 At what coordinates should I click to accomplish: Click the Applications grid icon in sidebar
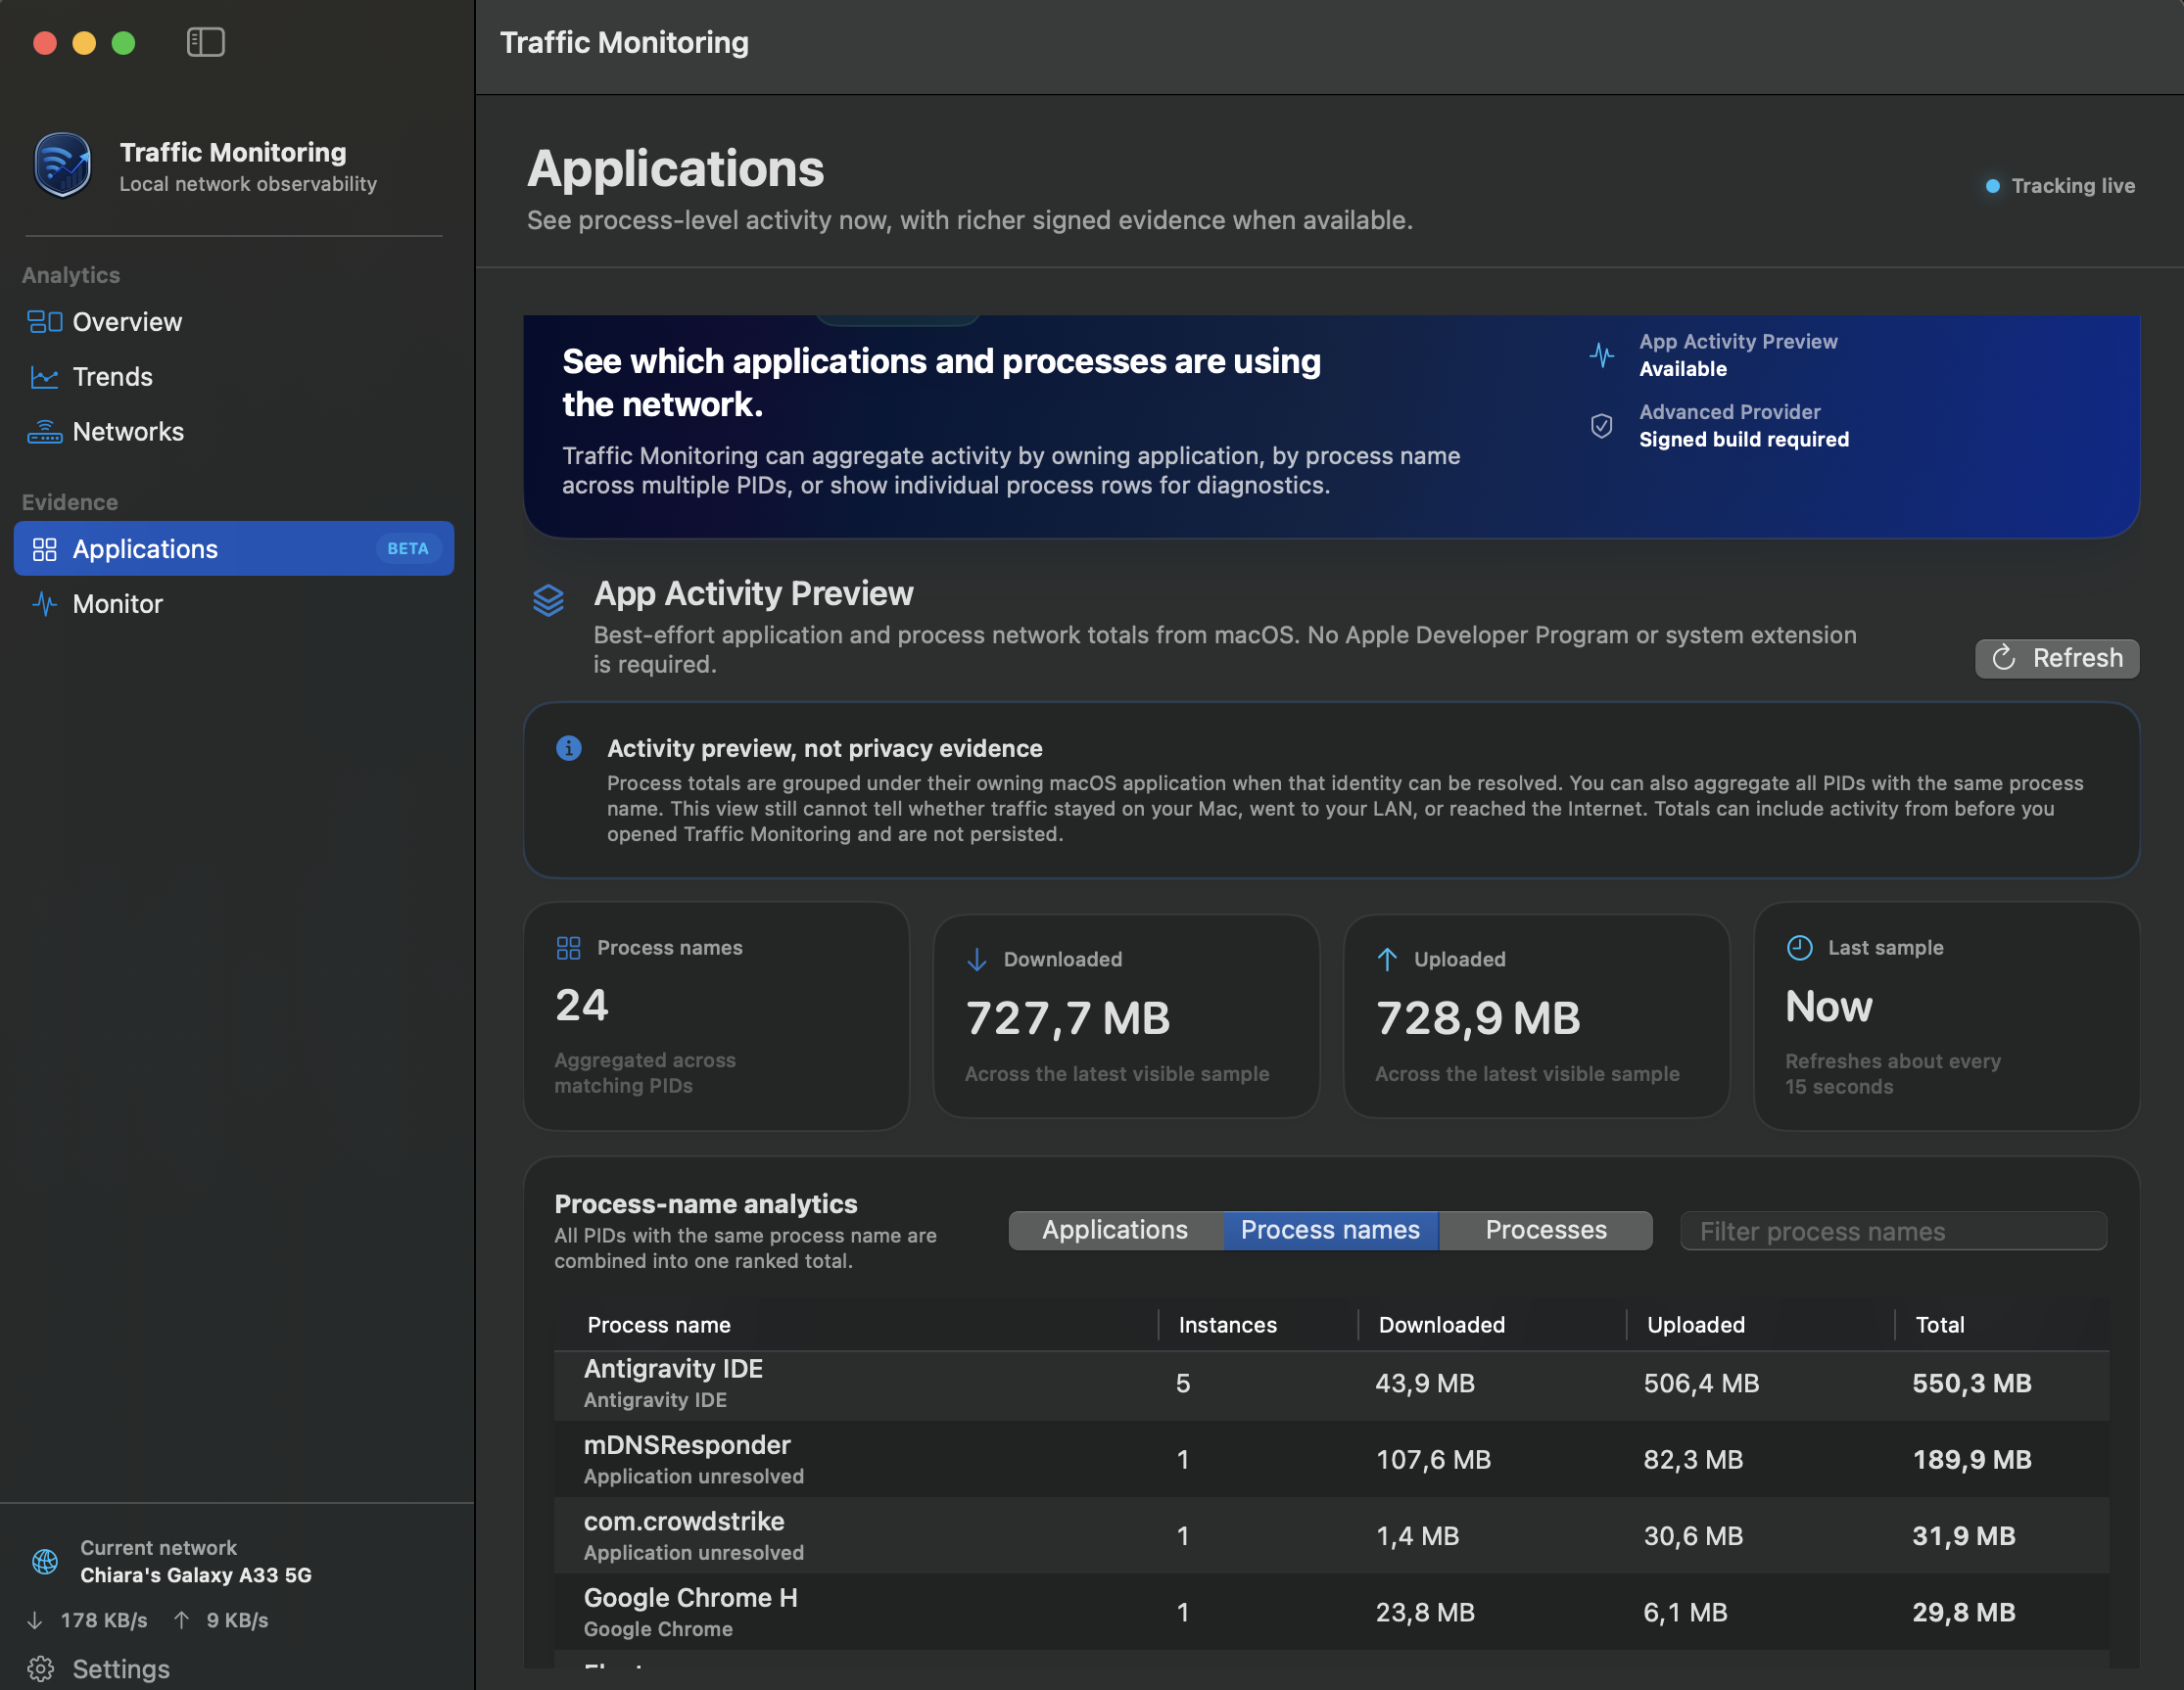[x=45, y=549]
